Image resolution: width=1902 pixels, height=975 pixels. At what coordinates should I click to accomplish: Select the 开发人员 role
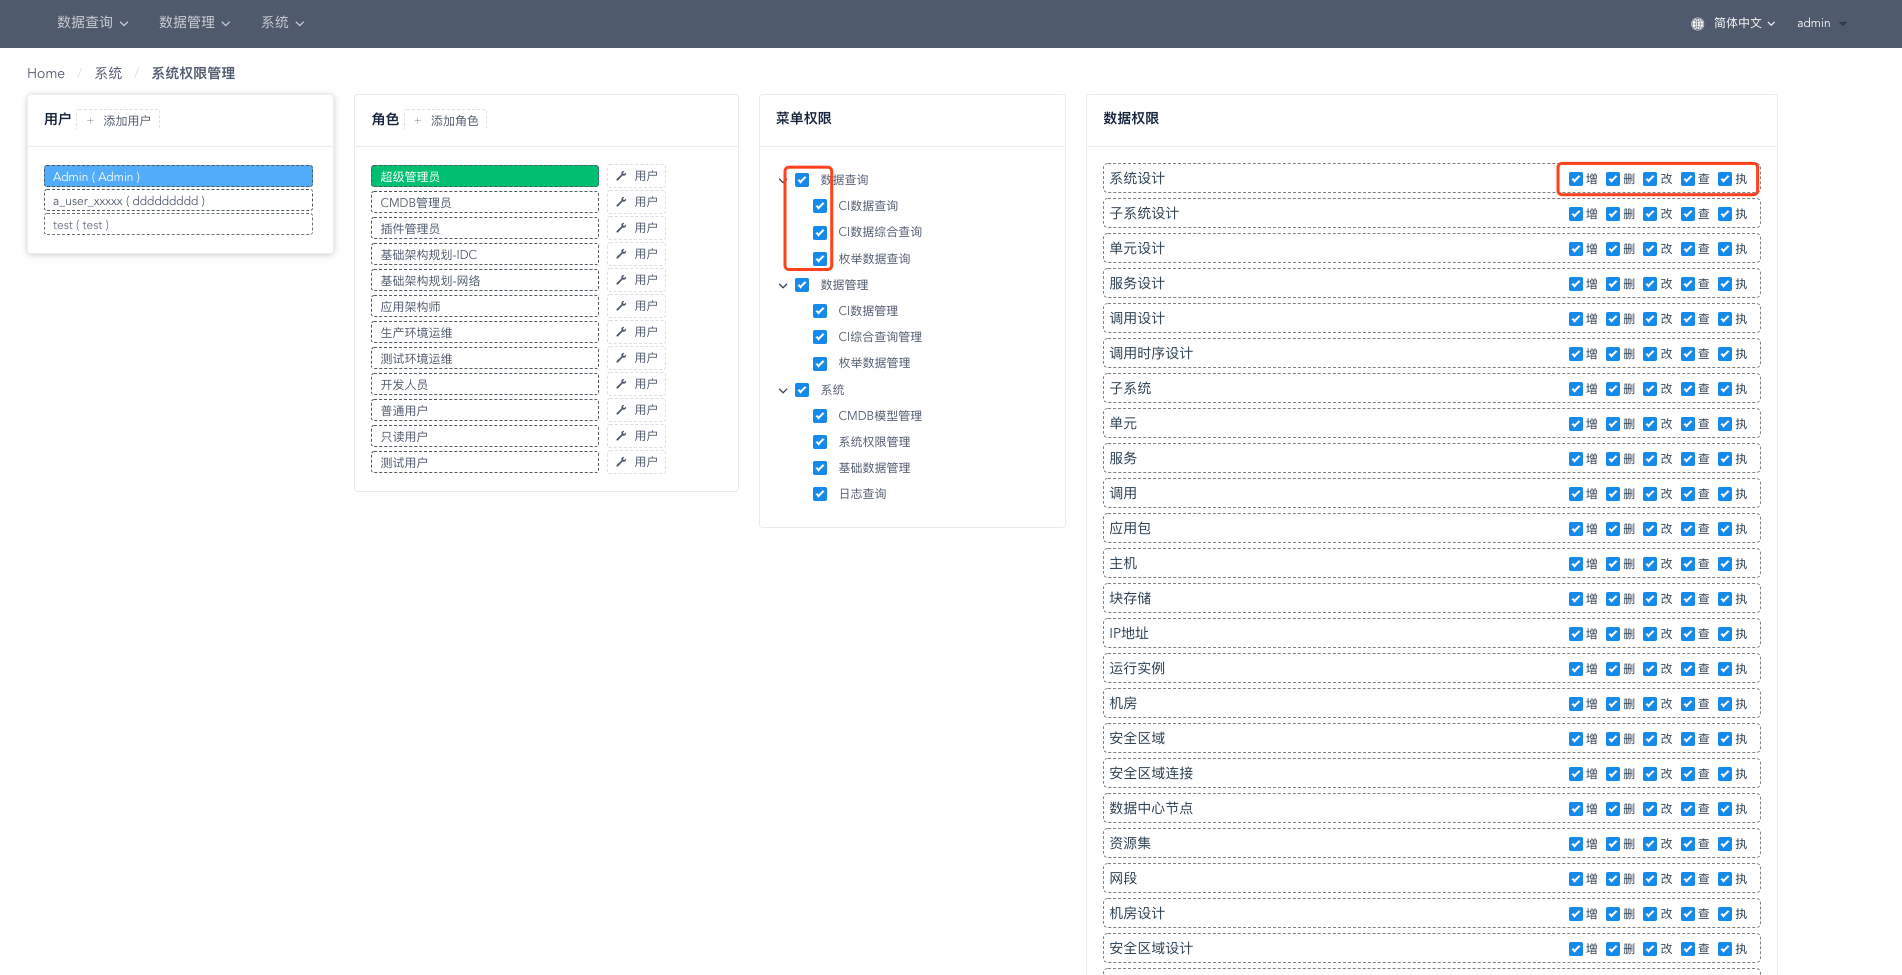coord(485,384)
